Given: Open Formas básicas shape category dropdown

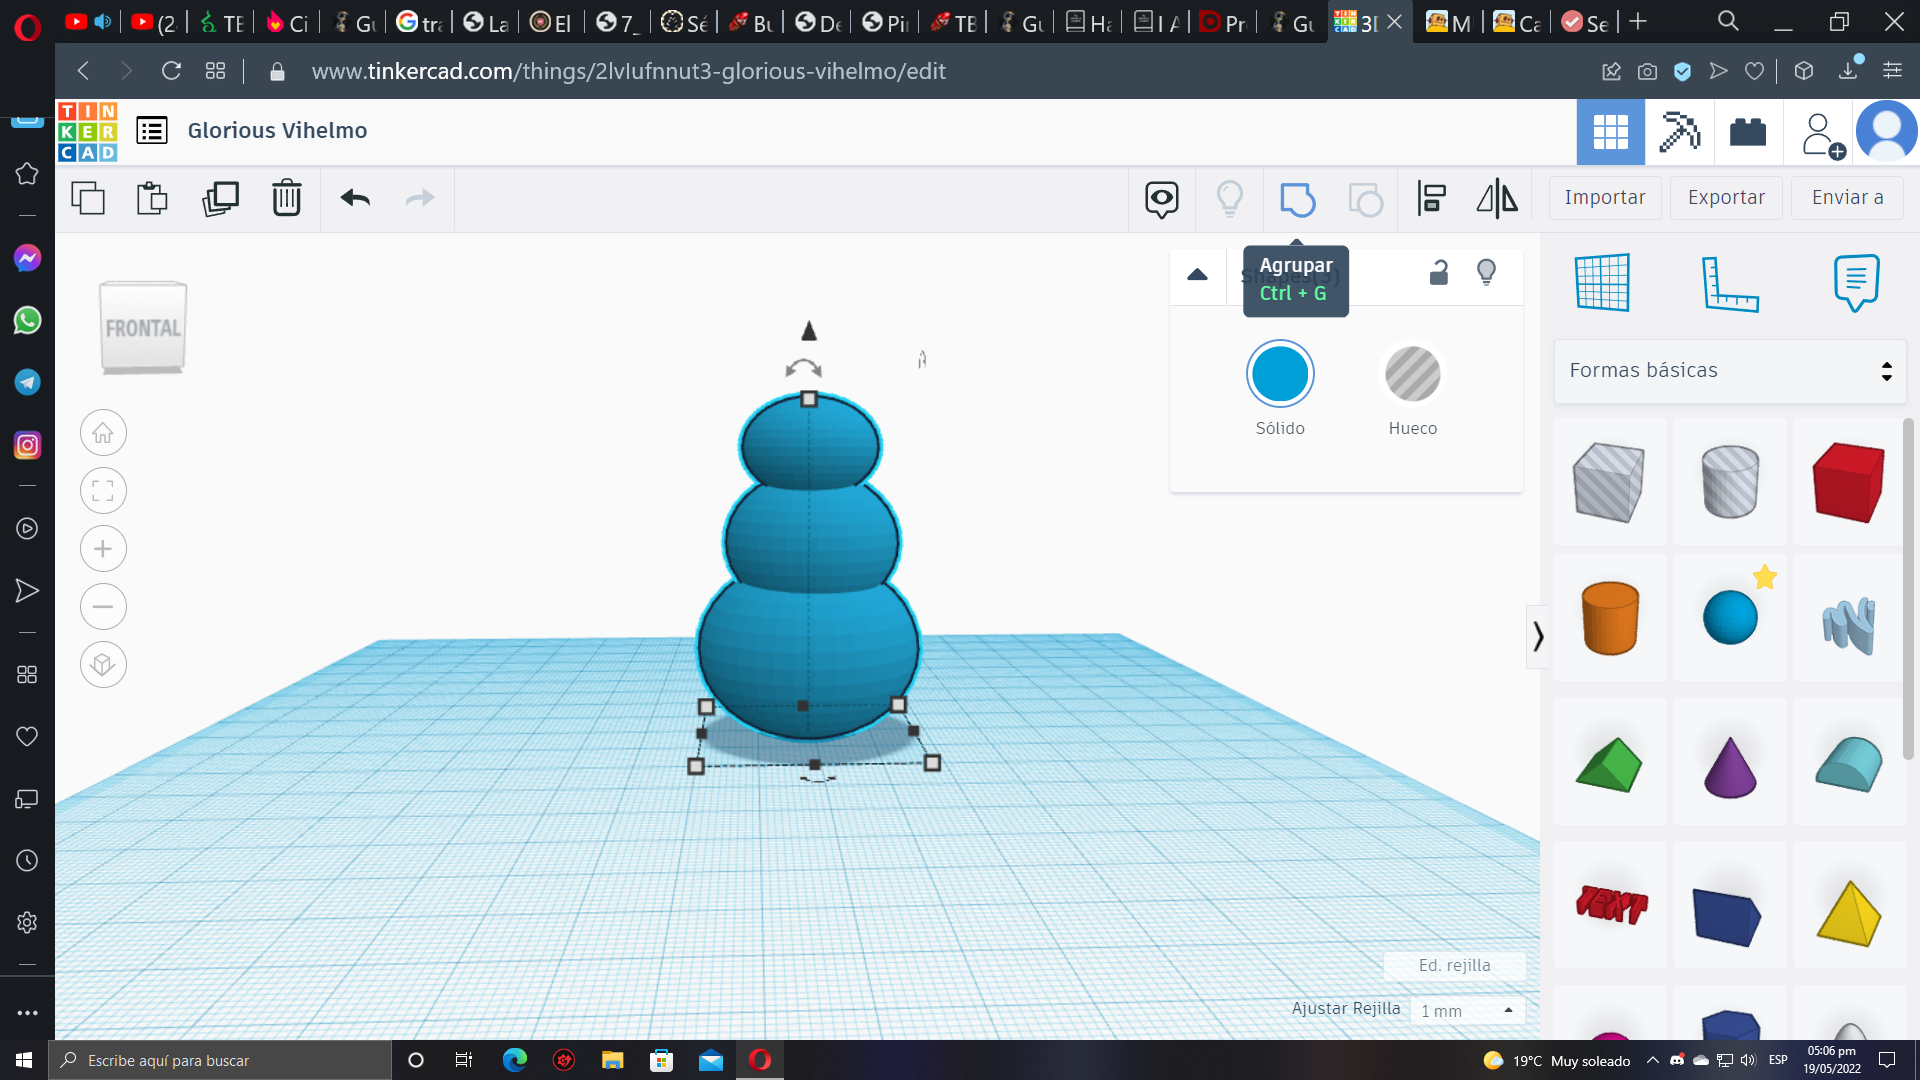Looking at the screenshot, I should [x=1730, y=371].
